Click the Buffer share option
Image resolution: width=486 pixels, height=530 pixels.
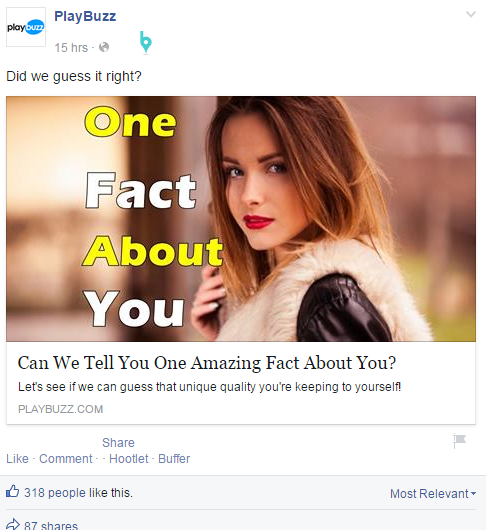coord(174,459)
